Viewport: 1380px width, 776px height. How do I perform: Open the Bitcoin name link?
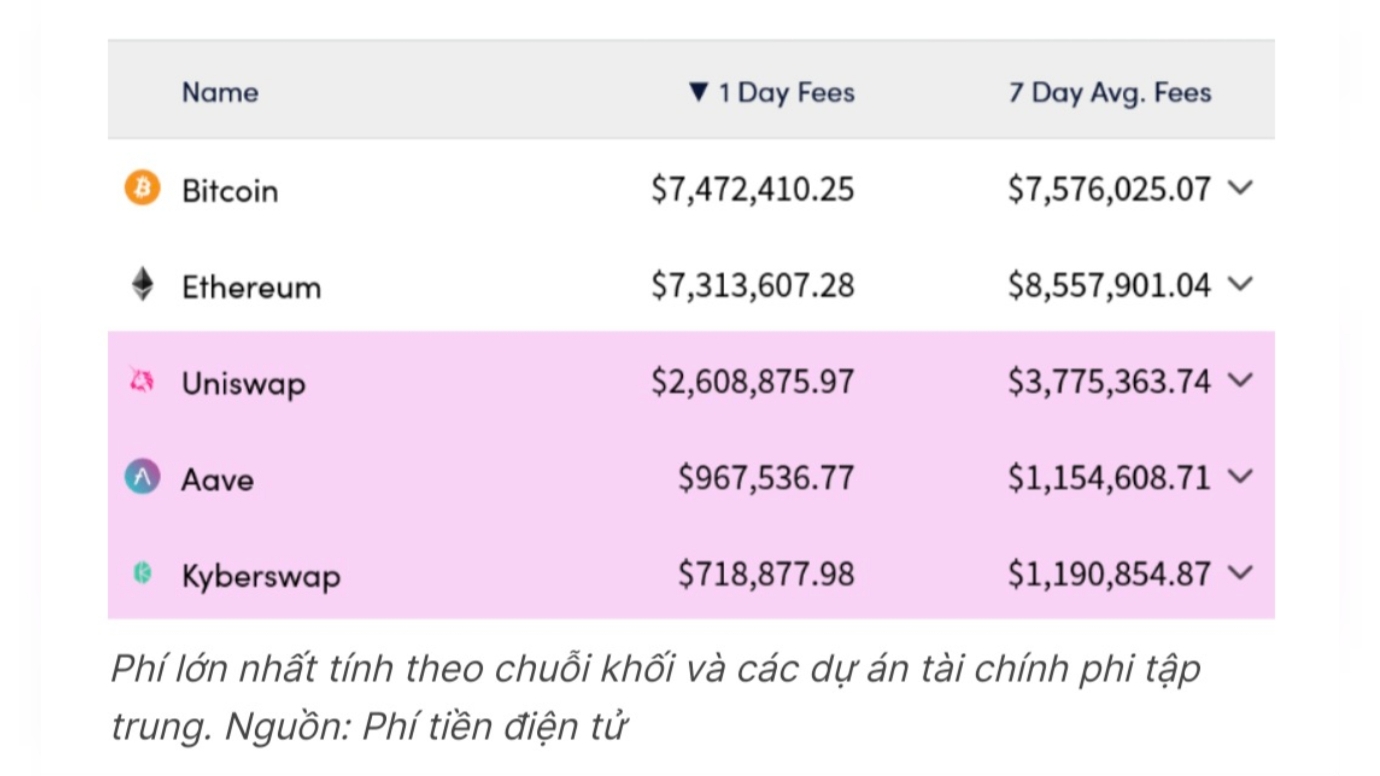pyautogui.click(x=230, y=190)
